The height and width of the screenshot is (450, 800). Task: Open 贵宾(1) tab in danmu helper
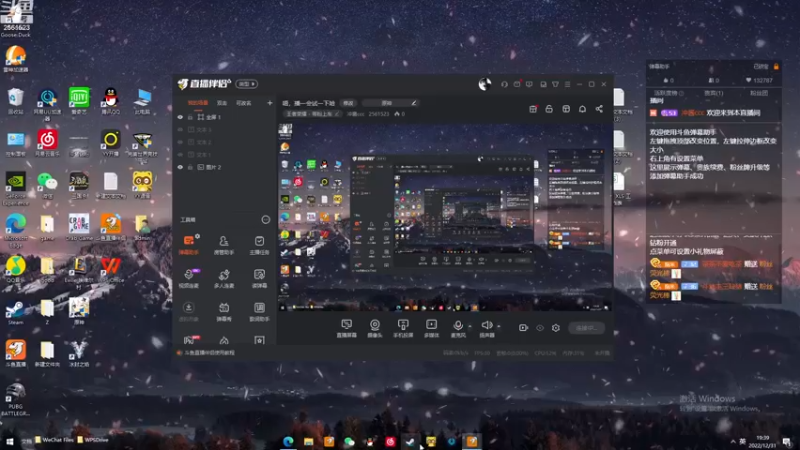[x=714, y=93]
